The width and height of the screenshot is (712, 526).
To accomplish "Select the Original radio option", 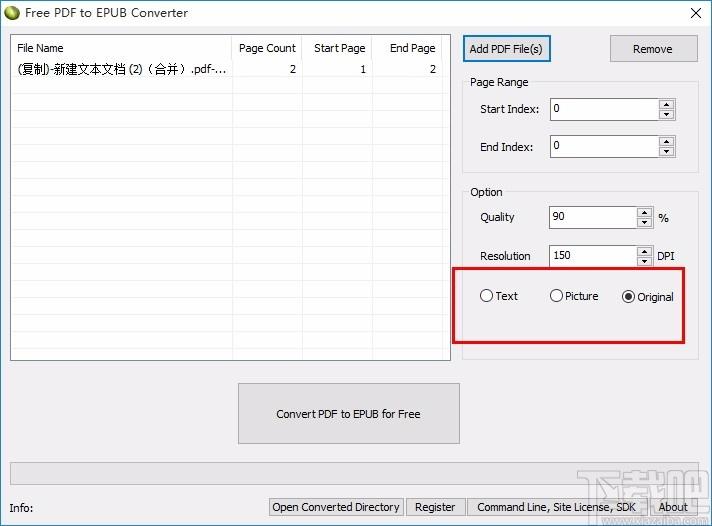I will tap(628, 297).
